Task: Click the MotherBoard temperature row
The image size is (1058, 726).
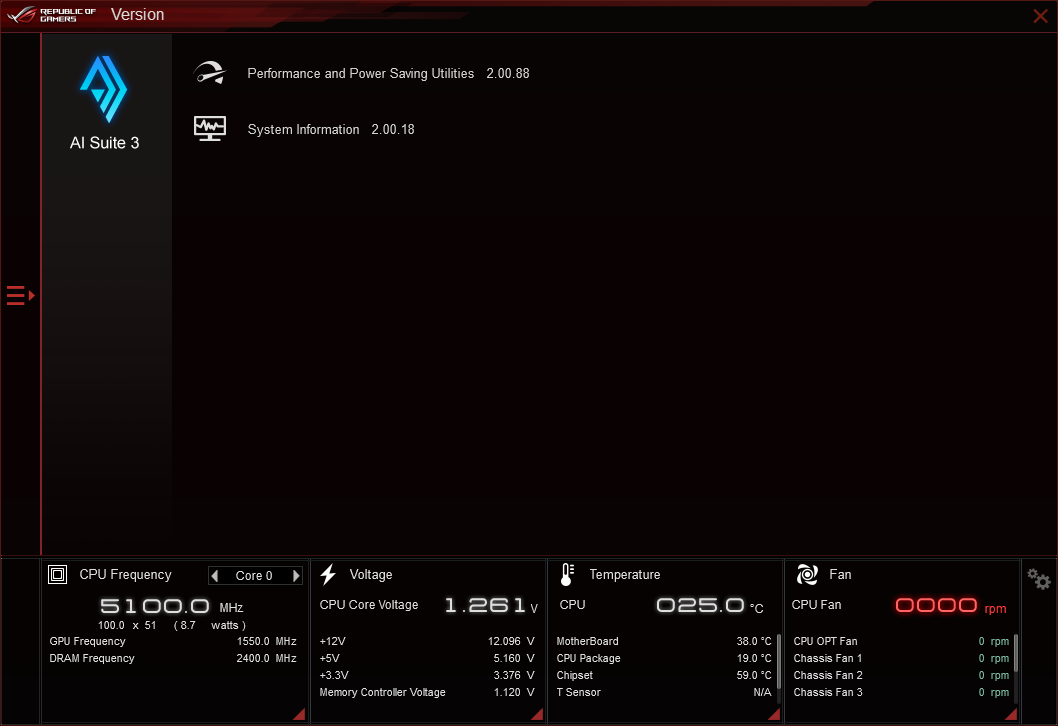Action: pyautogui.click(x=664, y=642)
